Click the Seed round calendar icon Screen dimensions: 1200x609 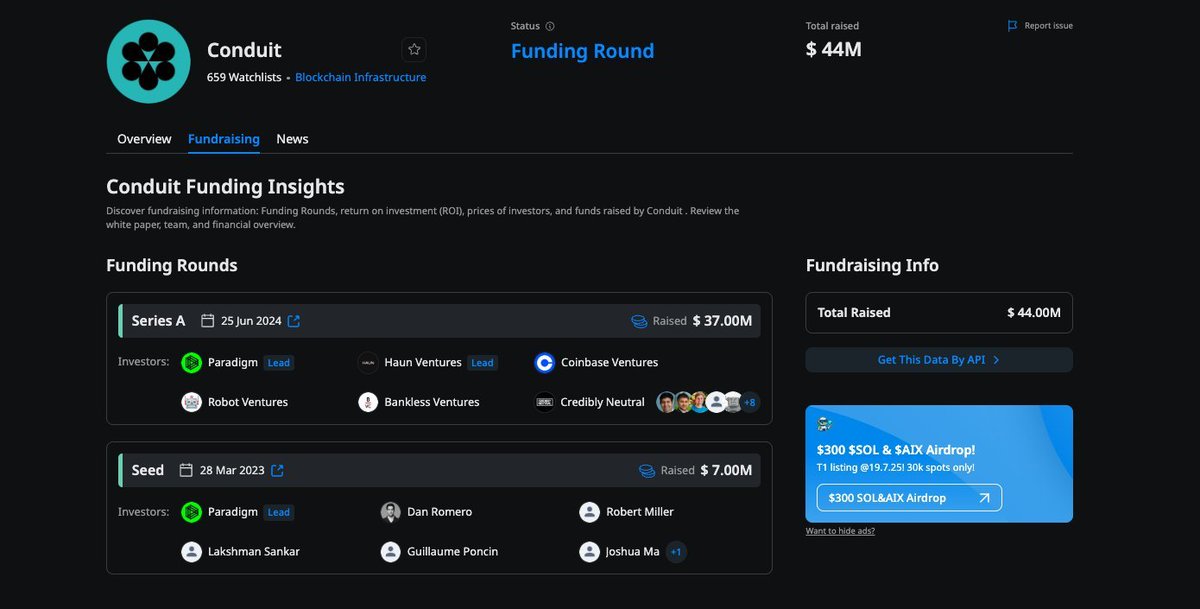186,470
